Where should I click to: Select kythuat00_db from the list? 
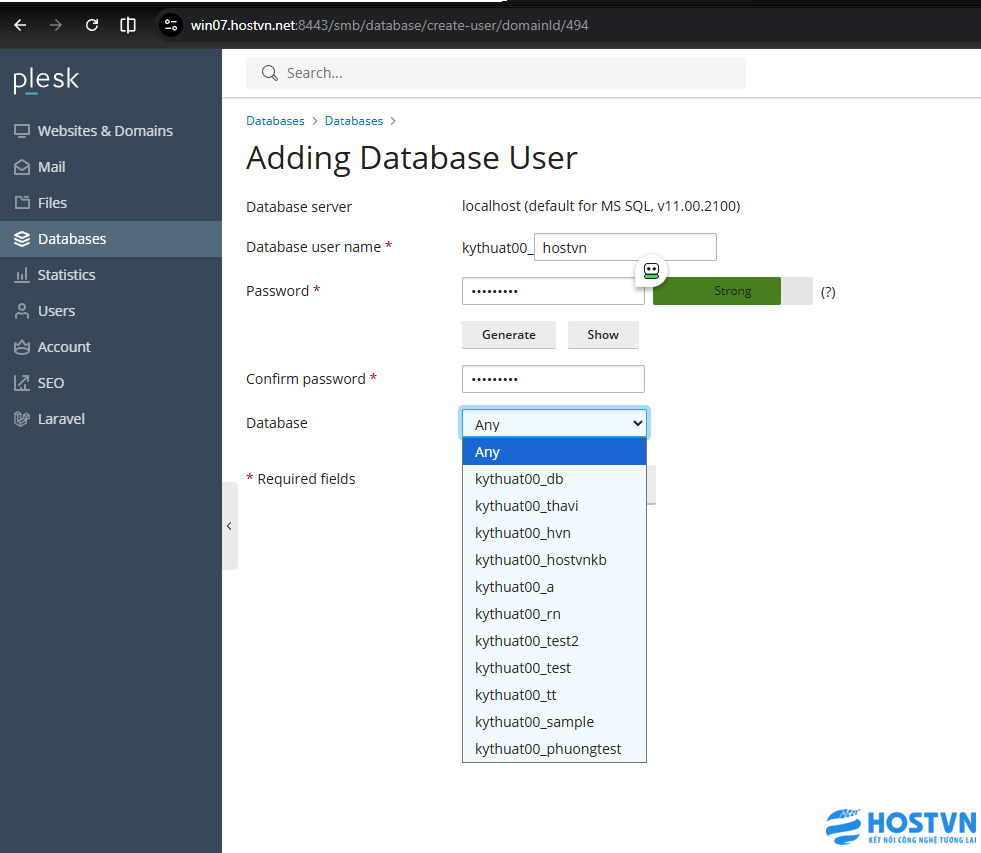coord(519,479)
